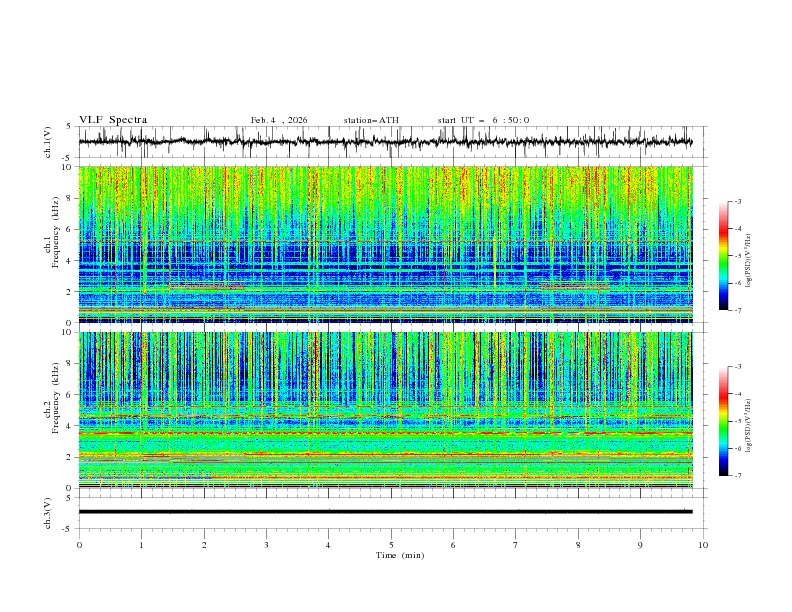
Task: Click the 2 minute tick on time axis
Action: click(x=204, y=545)
